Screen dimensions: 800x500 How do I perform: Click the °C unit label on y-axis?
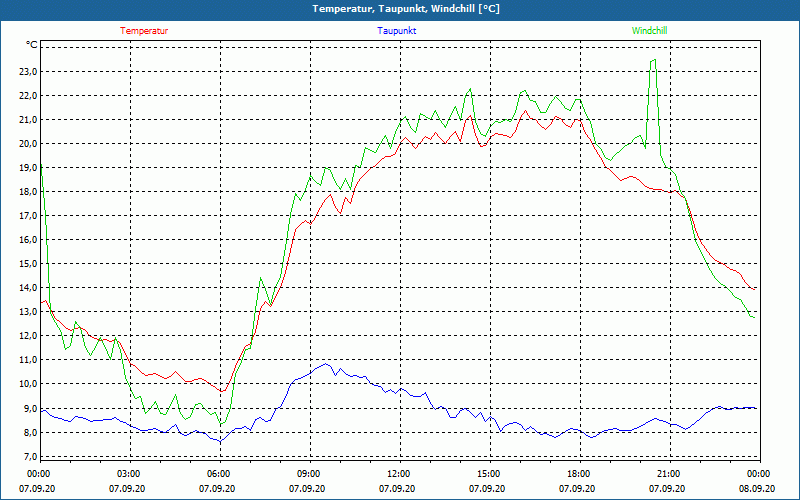pyautogui.click(x=32, y=45)
